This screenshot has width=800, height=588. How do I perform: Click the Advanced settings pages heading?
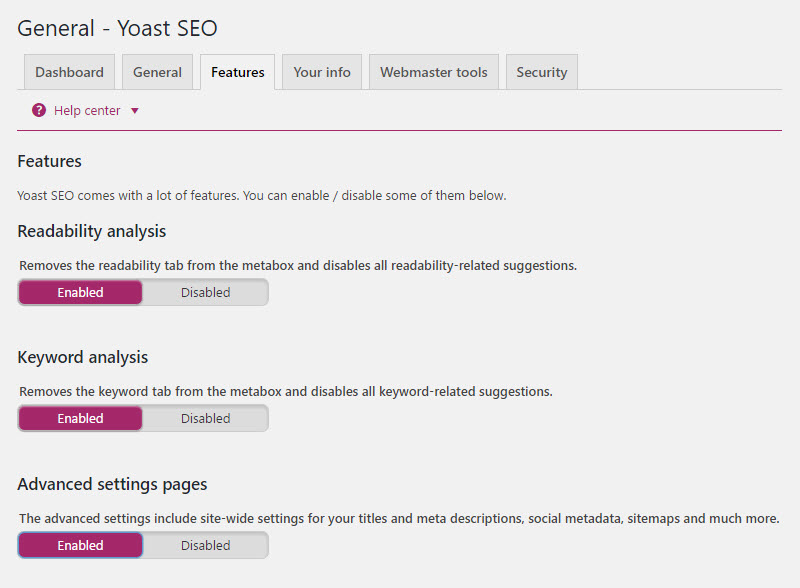click(112, 484)
